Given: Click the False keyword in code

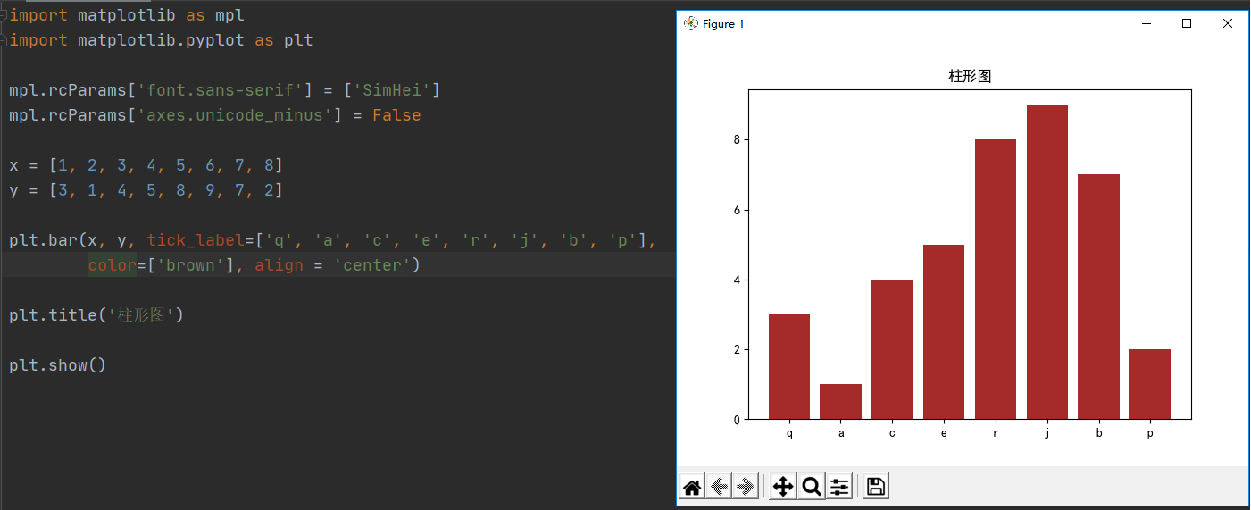Looking at the screenshot, I should click(x=397, y=116).
